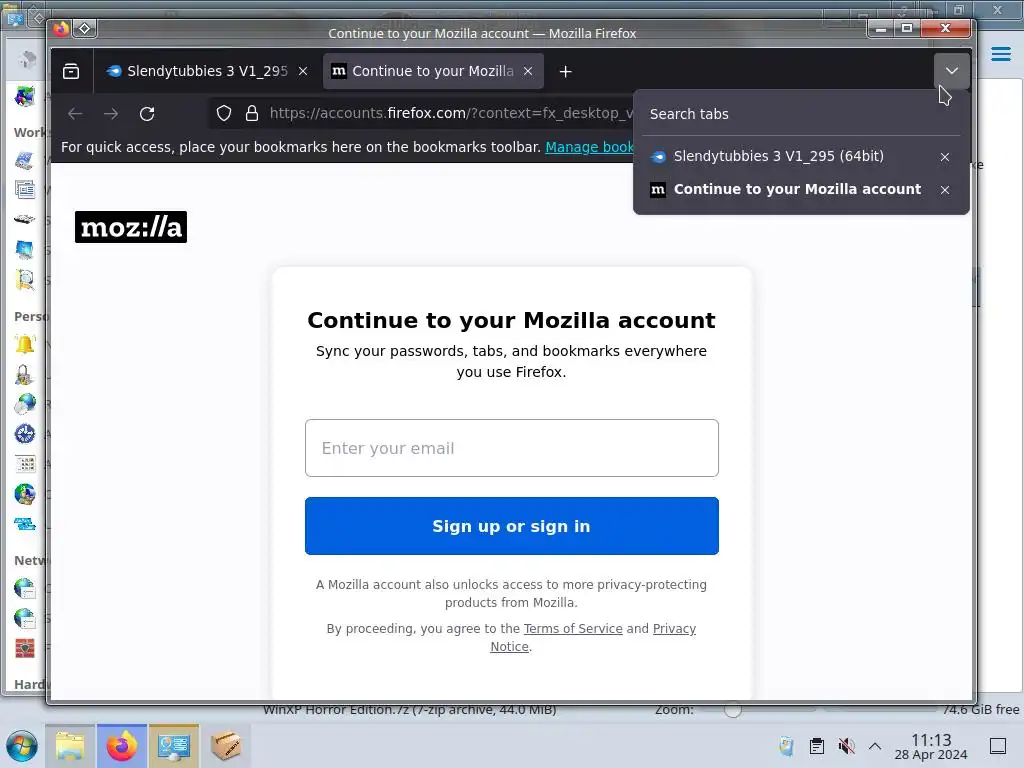
Task: Click the moz://a logo
Action: (x=131, y=227)
